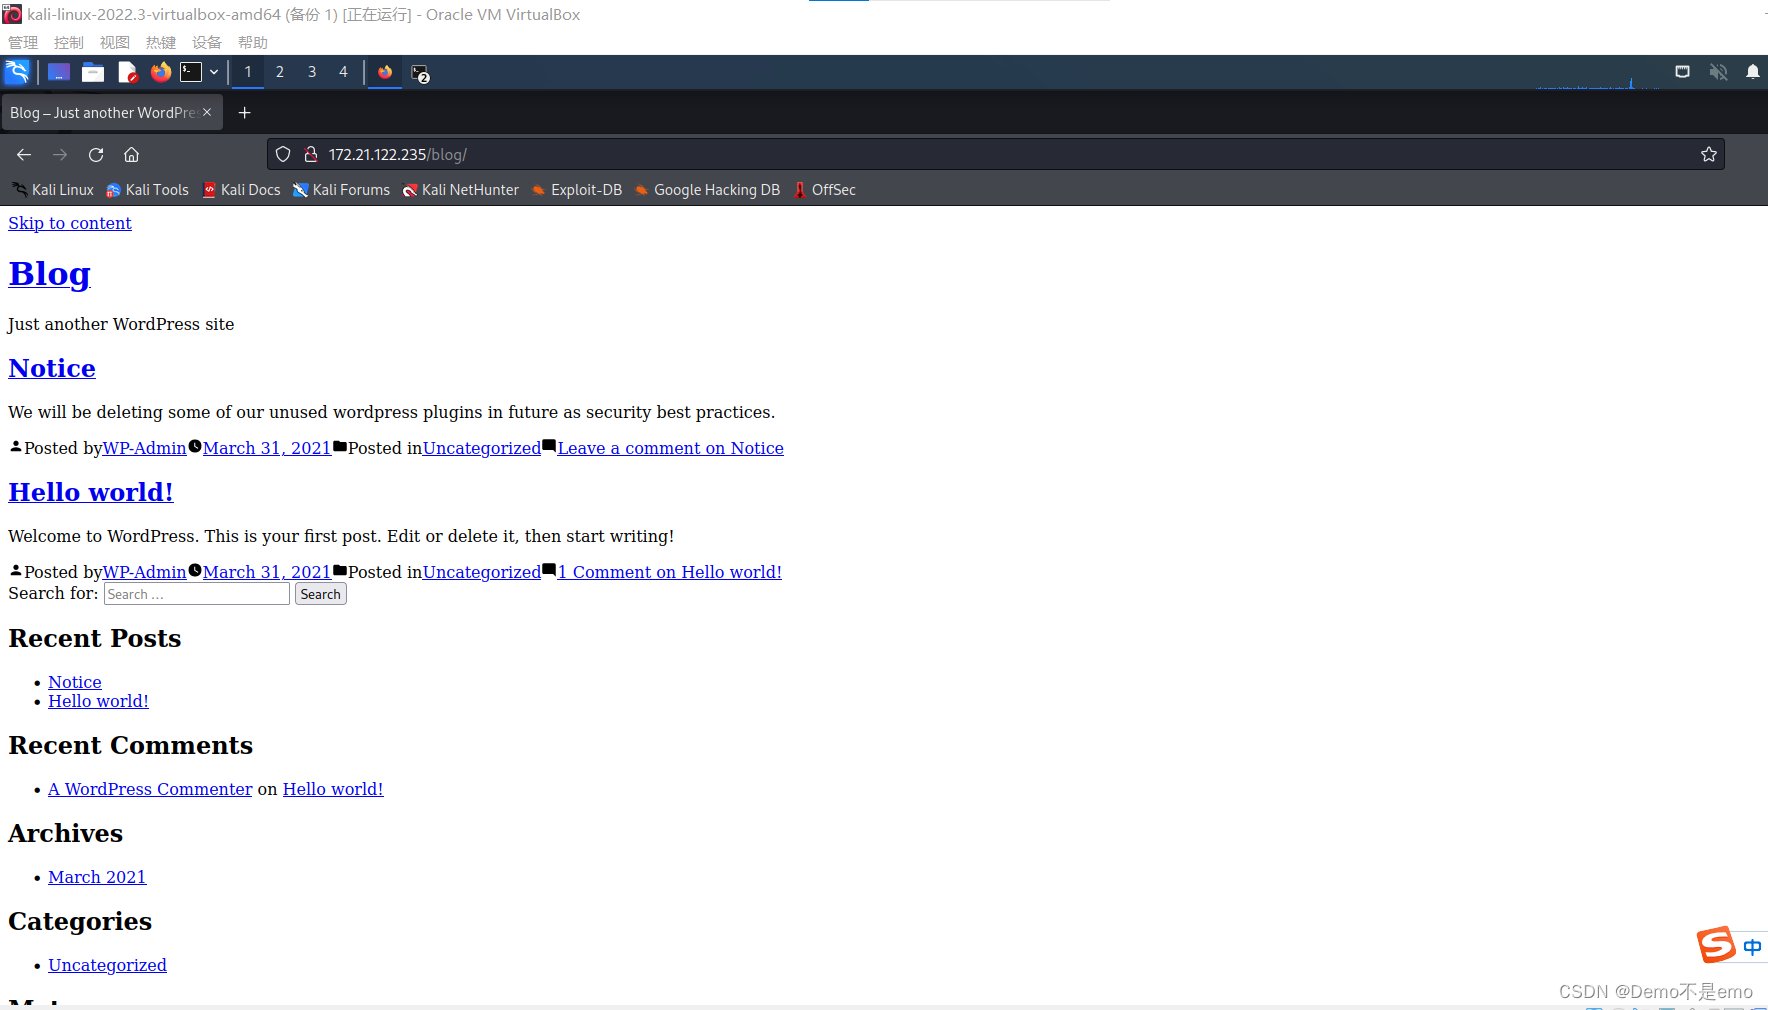Switch to workspace 4
This screenshot has width=1768, height=1010.
(x=343, y=72)
